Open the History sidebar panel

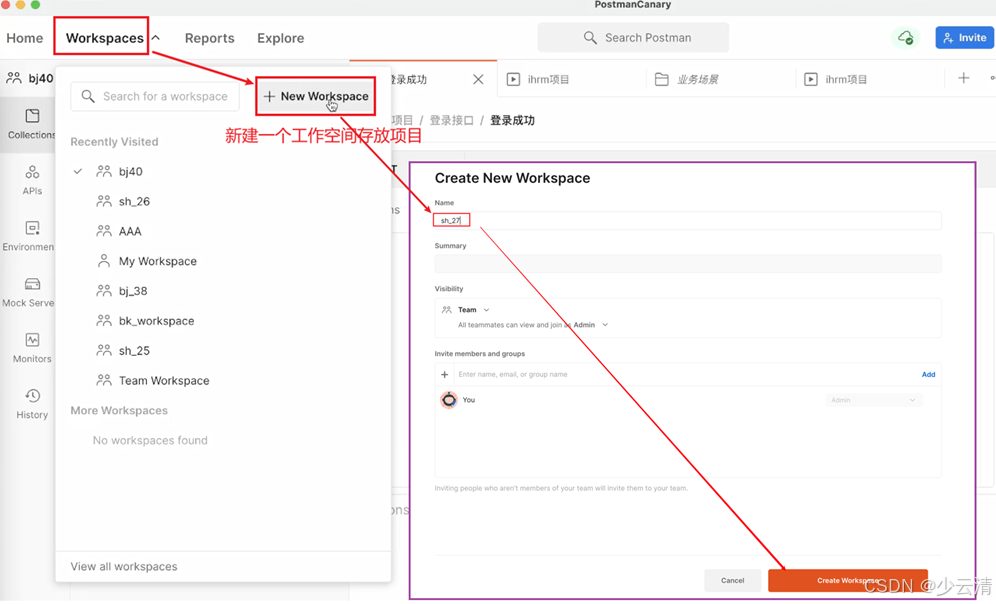[x=32, y=404]
